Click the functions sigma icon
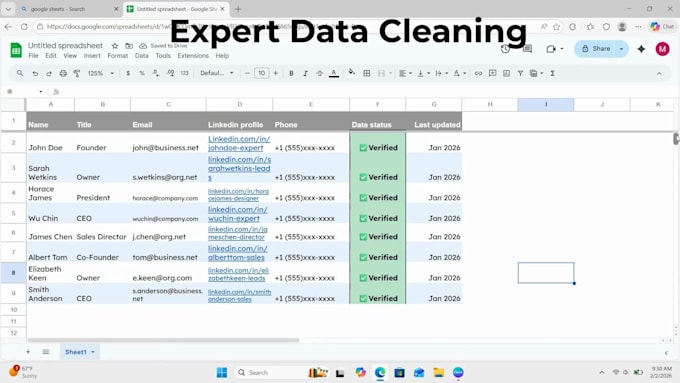The image size is (680, 383). (x=552, y=73)
